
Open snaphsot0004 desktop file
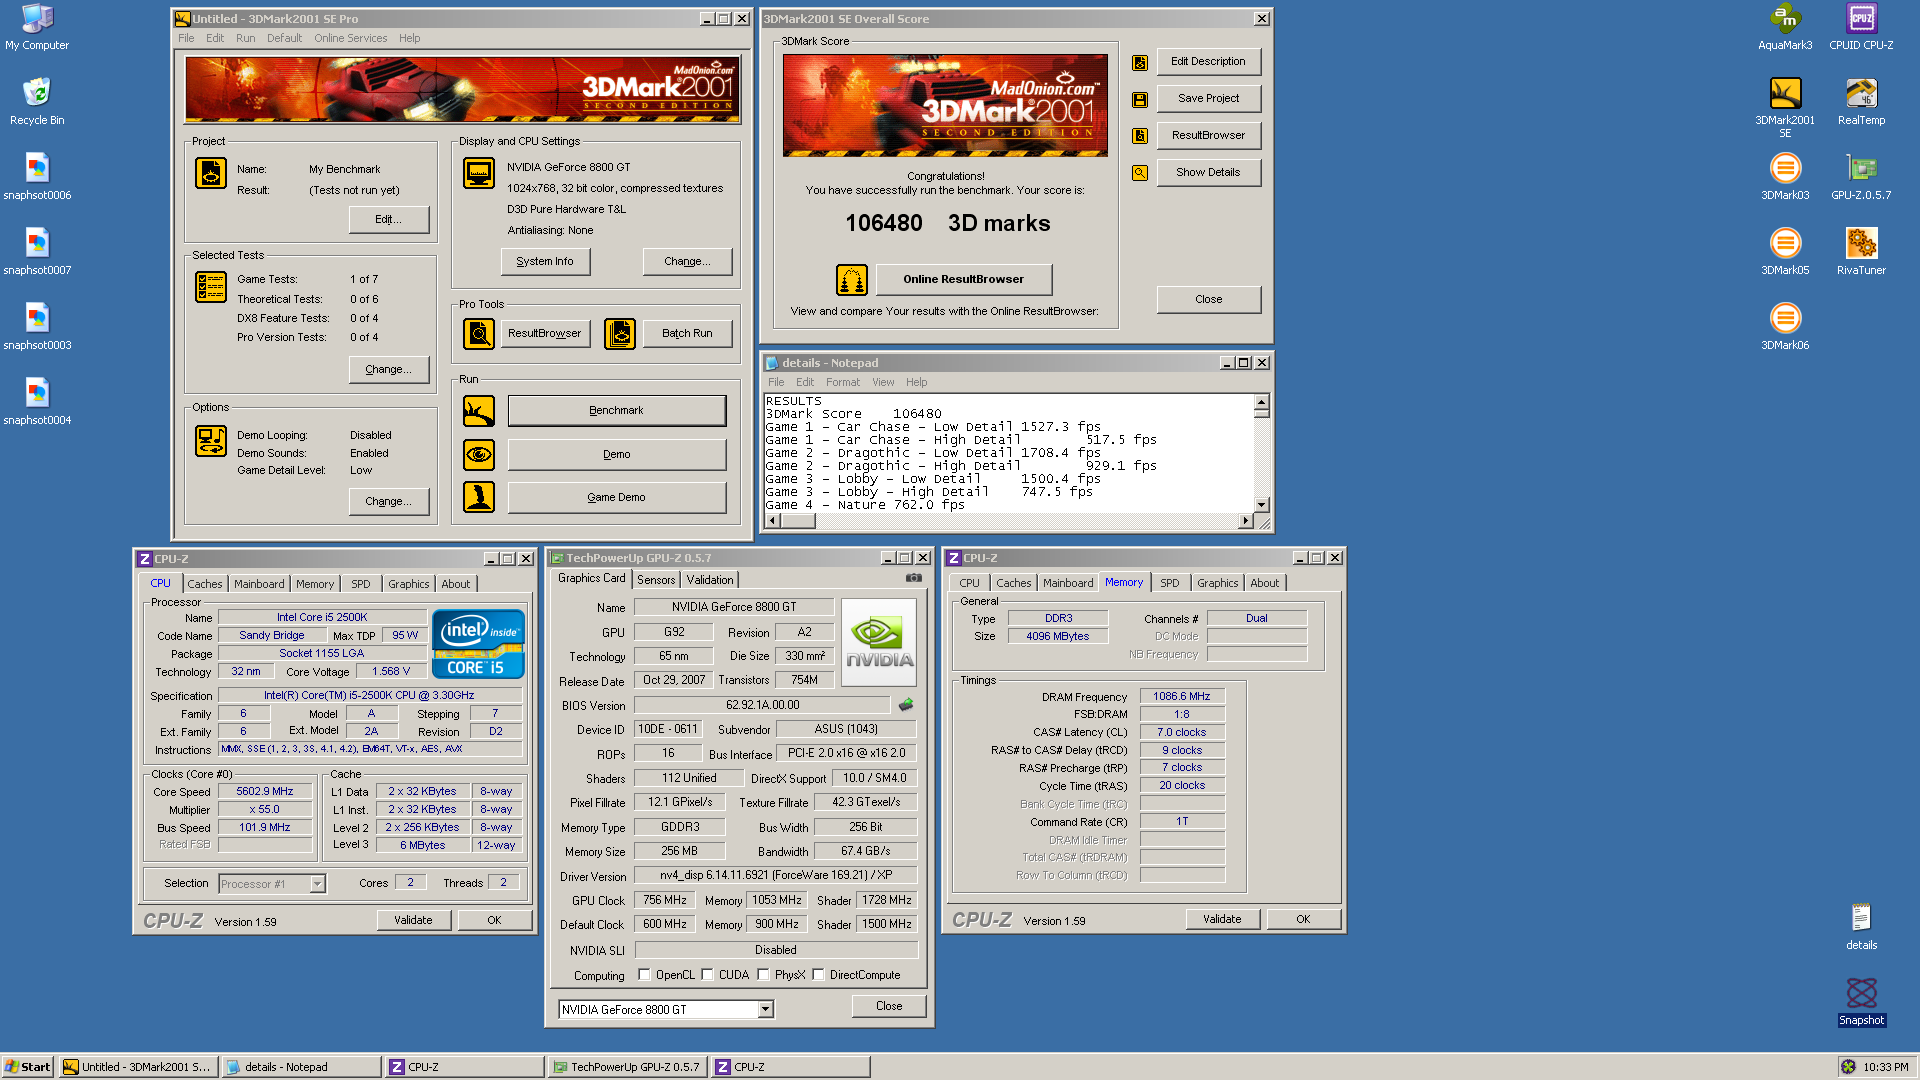[x=37, y=402]
